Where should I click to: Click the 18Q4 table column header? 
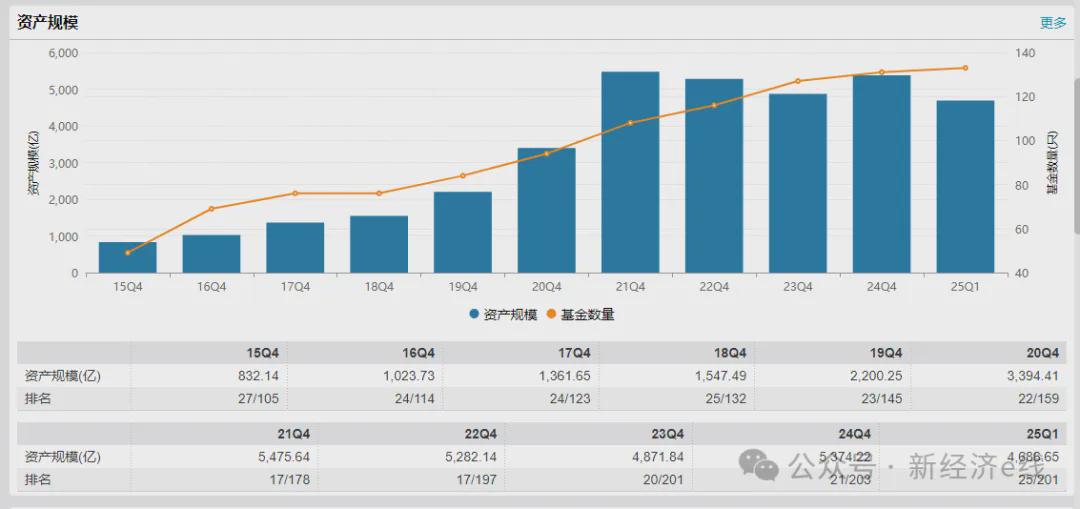point(729,353)
